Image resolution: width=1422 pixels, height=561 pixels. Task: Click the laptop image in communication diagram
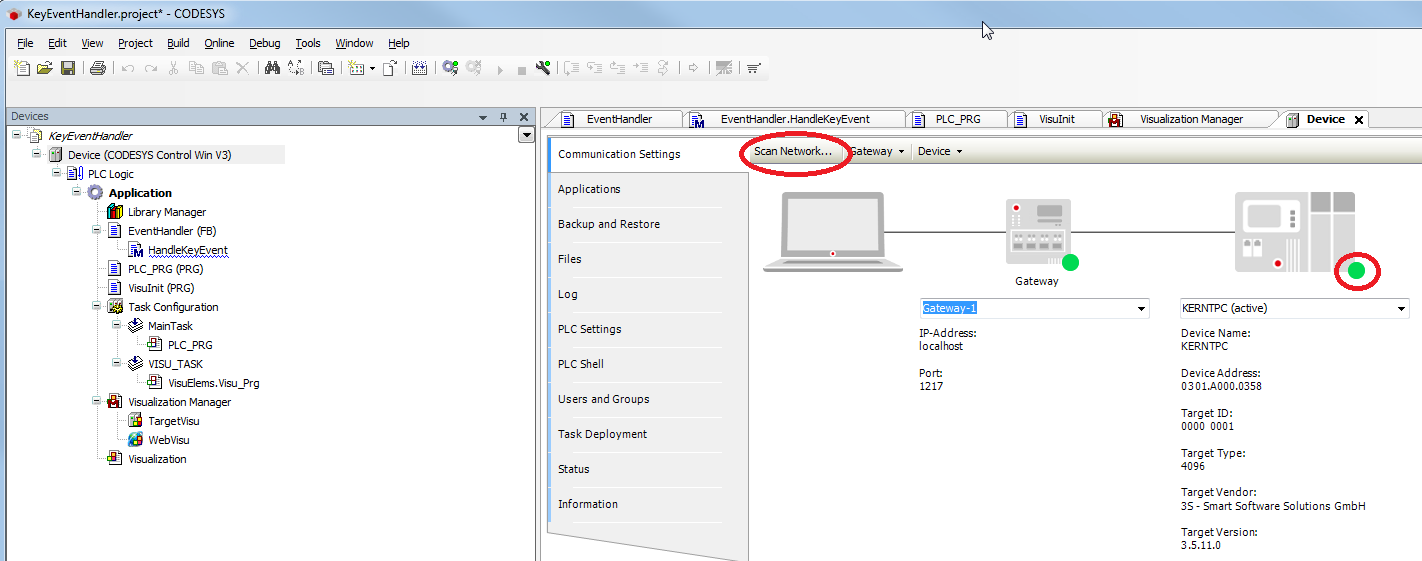point(832,232)
